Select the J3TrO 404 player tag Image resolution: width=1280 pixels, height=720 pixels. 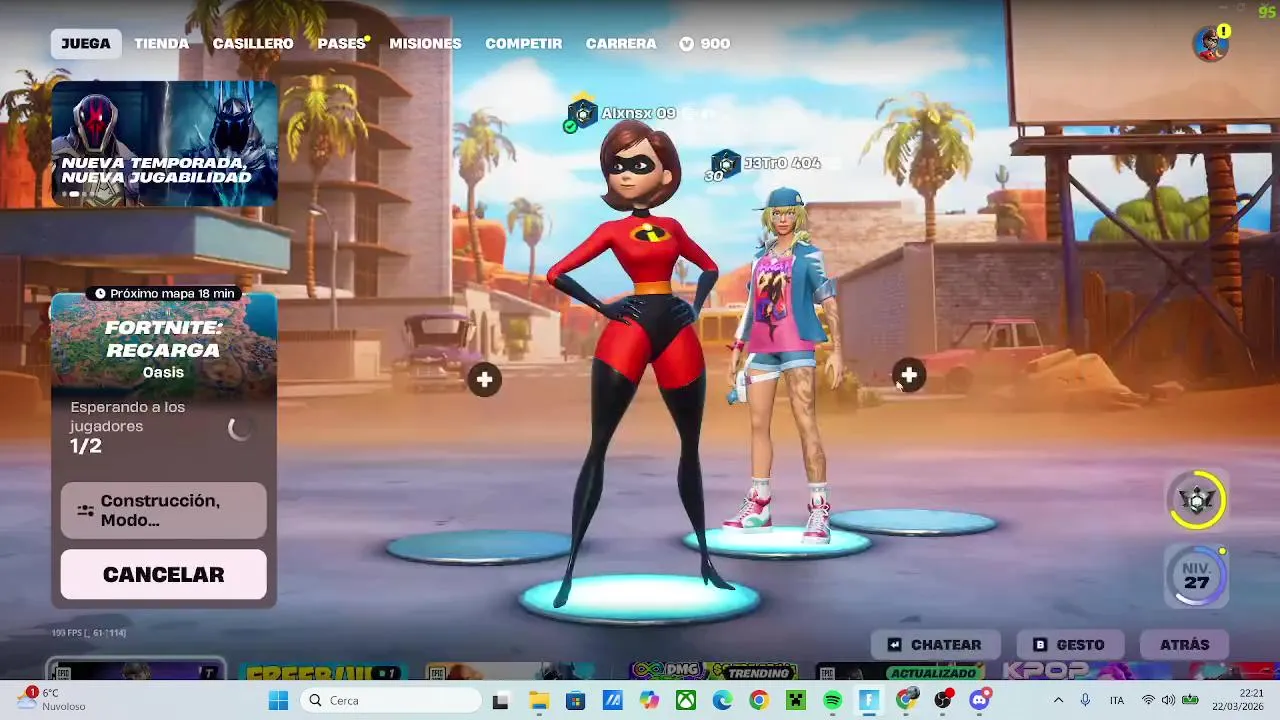pyautogui.click(x=766, y=163)
